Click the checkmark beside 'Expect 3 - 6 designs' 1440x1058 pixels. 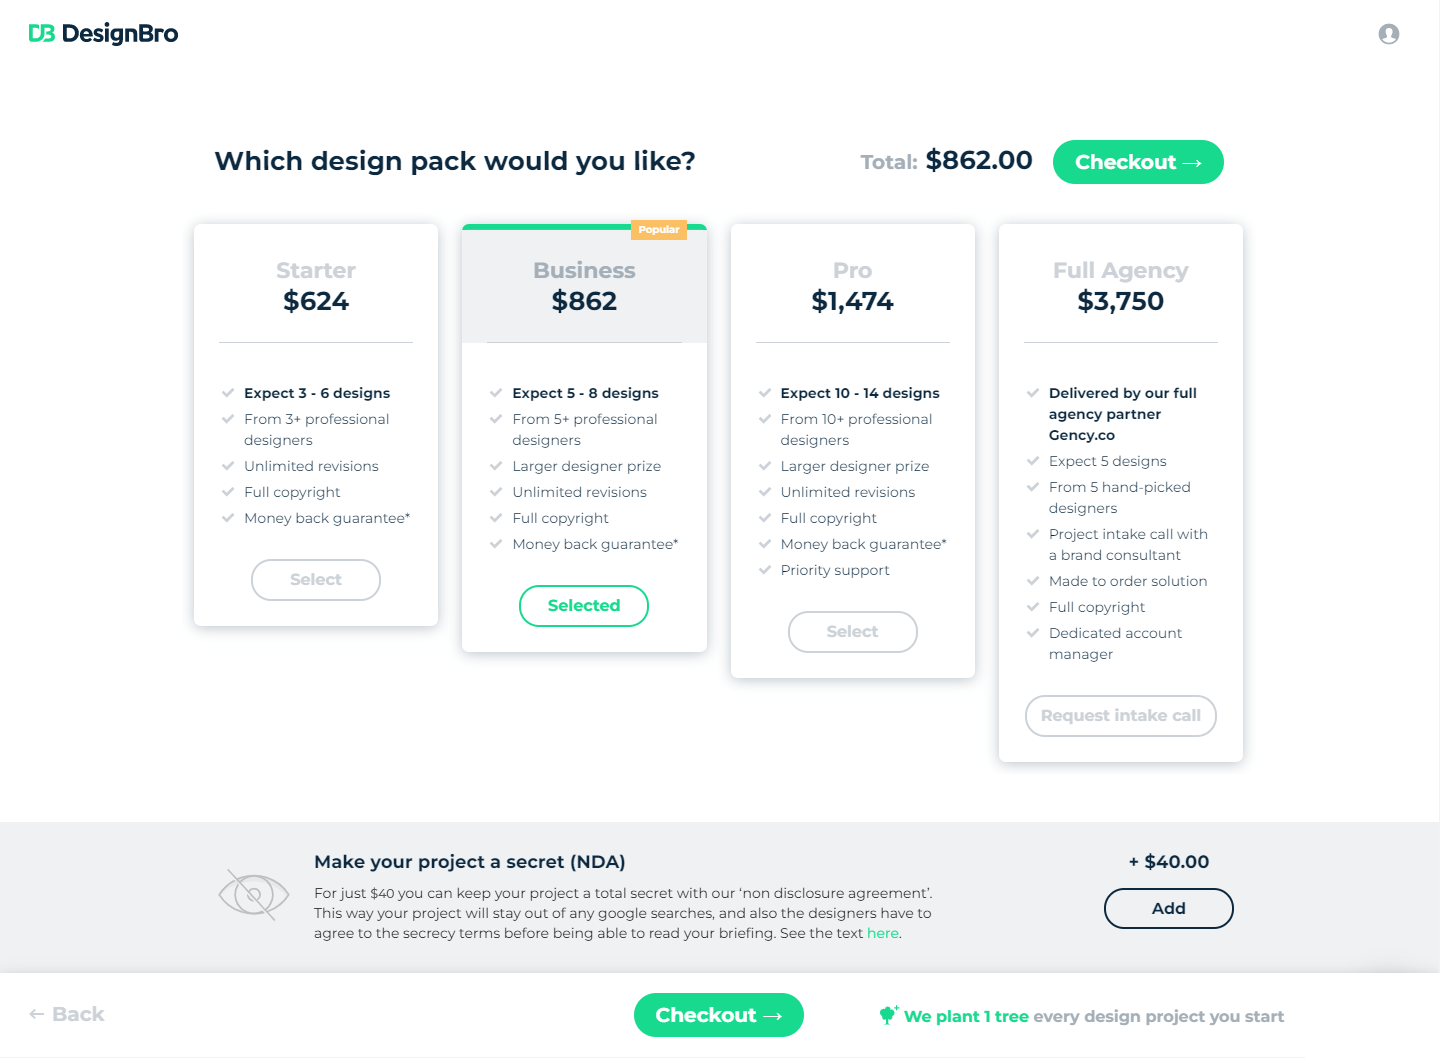coord(226,393)
